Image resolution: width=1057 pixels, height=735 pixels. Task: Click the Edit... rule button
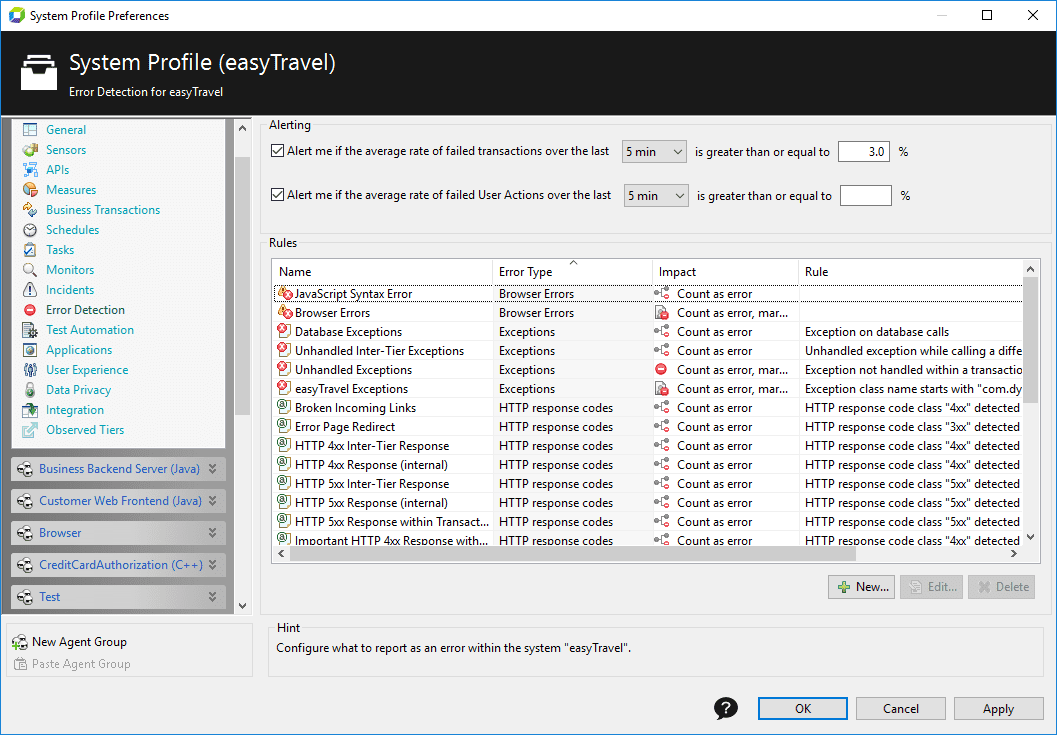pos(932,587)
